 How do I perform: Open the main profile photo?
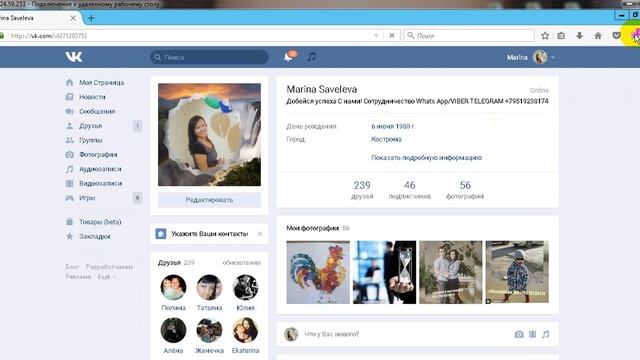tap(209, 135)
